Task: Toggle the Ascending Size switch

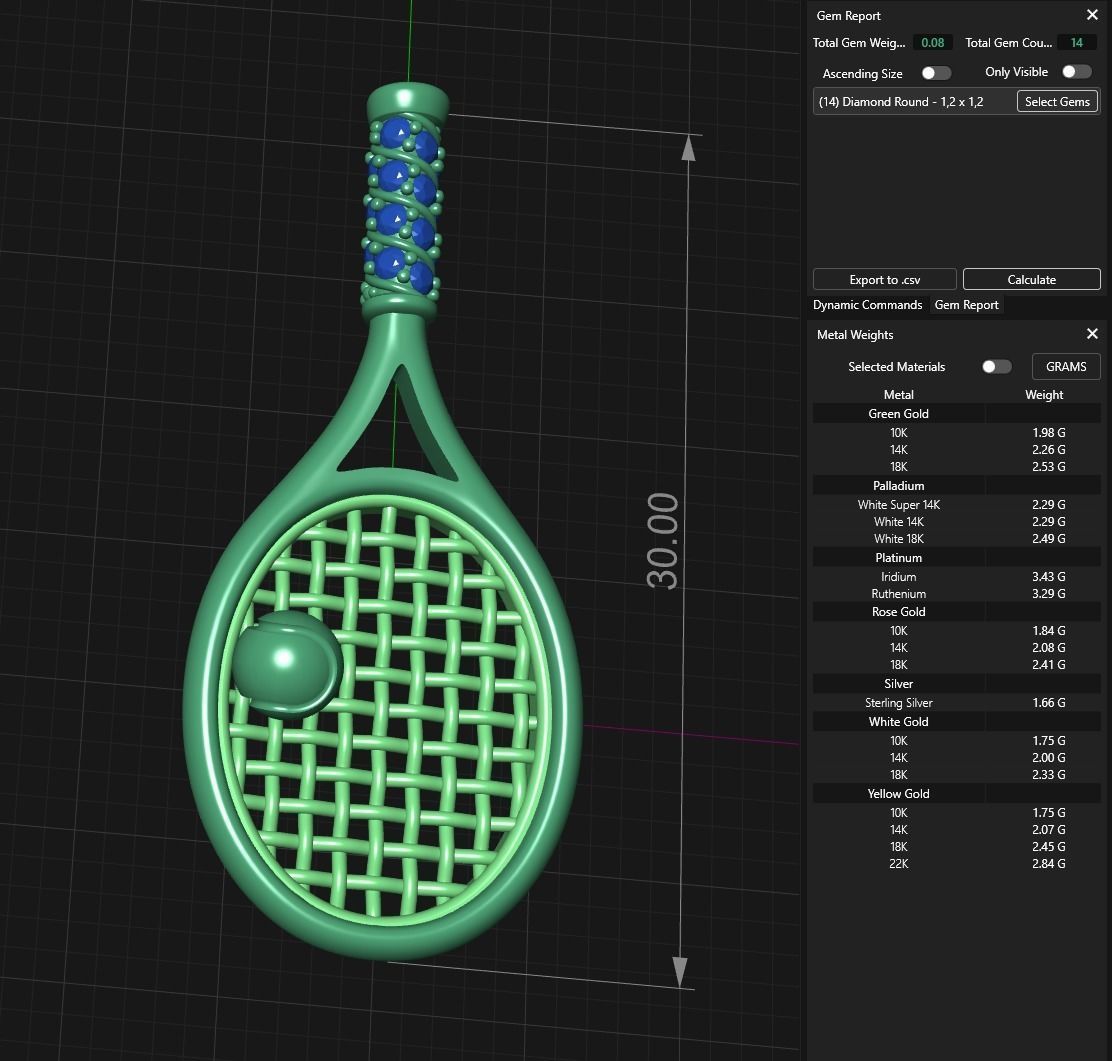Action: point(935,73)
